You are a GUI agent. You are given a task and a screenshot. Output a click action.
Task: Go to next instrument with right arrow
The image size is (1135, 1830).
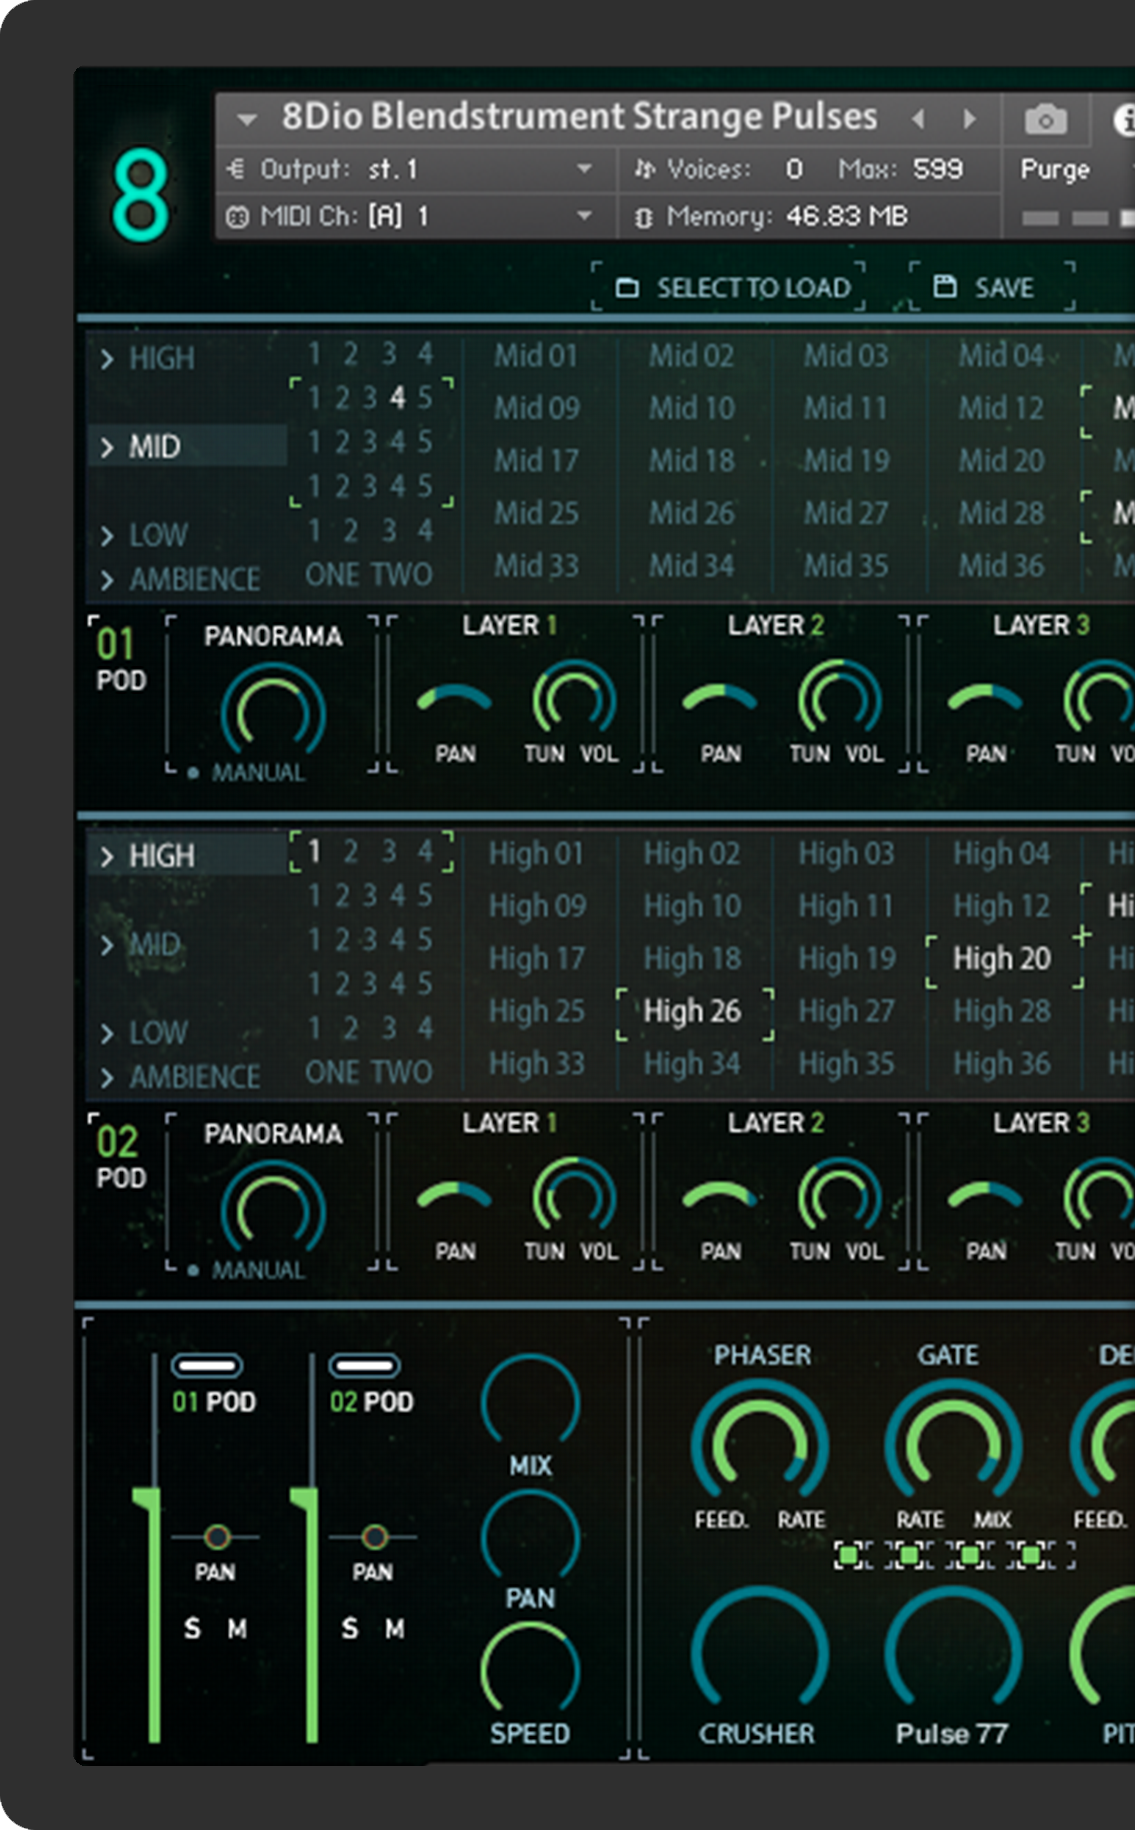point(968,119)
